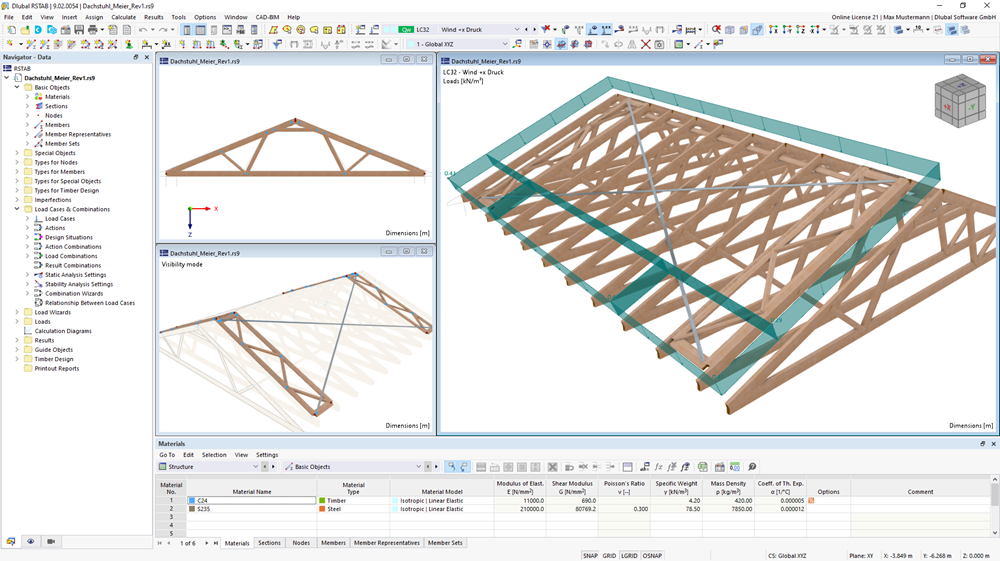Click the video camera icon in Navigator footer
The height and width of the screenshot is (561, 1000).
click(51, 541)
